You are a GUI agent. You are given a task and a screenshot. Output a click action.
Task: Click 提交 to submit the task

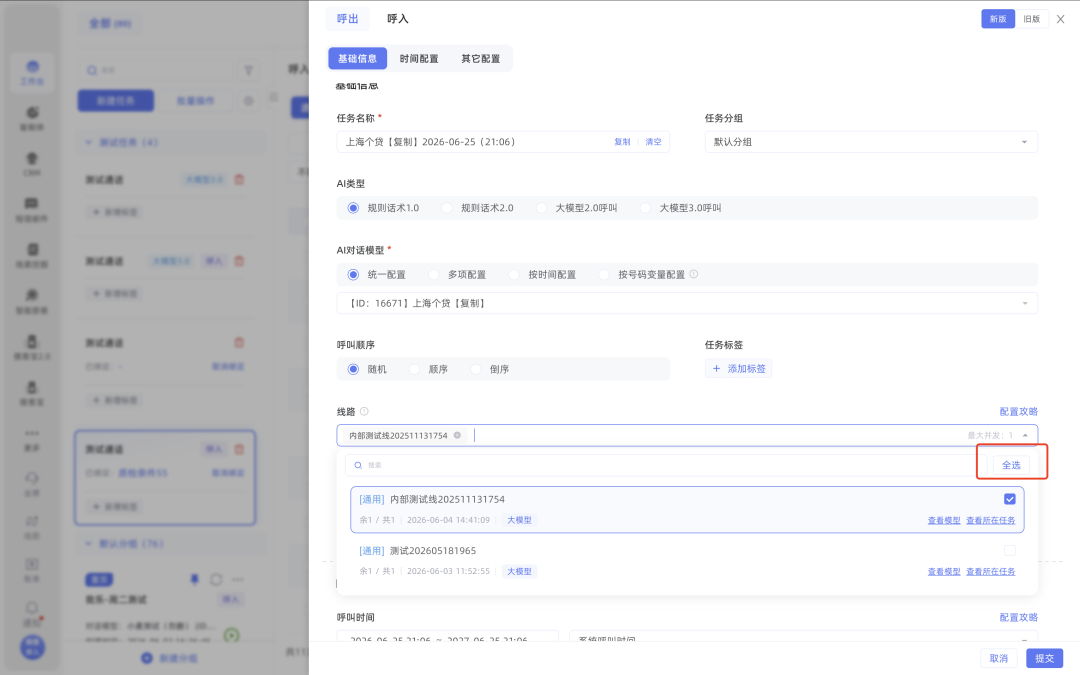1044,658
